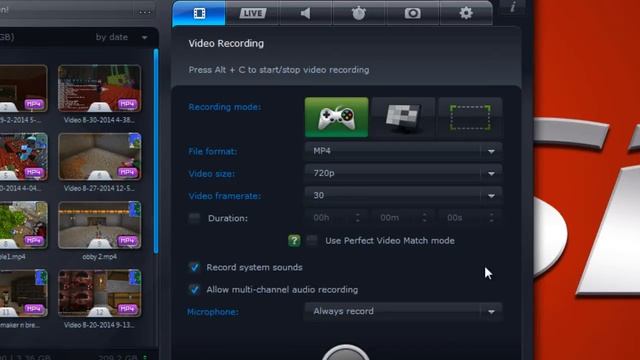This screenshot has width=640, height=360.
Task: Open the screenshot camera tab
Action: coord(412,13)
